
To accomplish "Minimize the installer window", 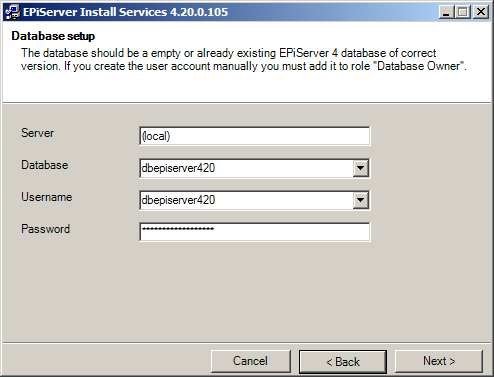I will point(447,12).
